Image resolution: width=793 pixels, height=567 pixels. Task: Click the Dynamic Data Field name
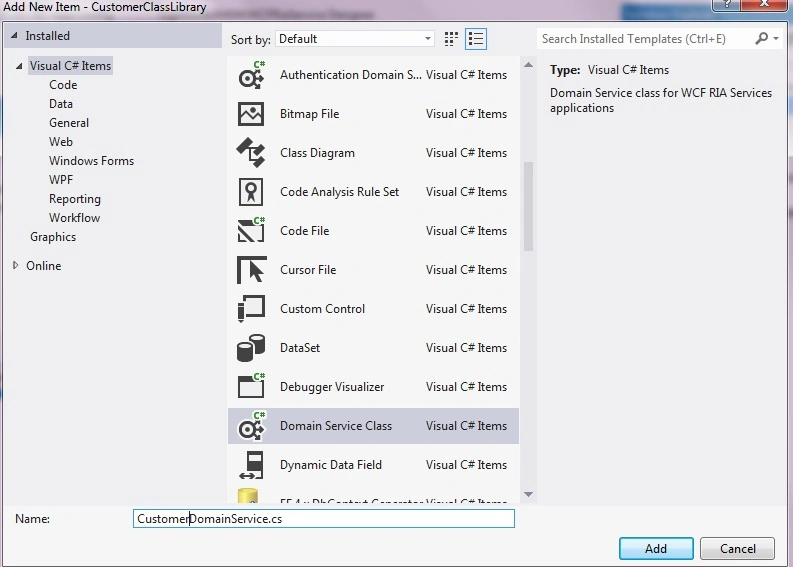coord(331,465)
